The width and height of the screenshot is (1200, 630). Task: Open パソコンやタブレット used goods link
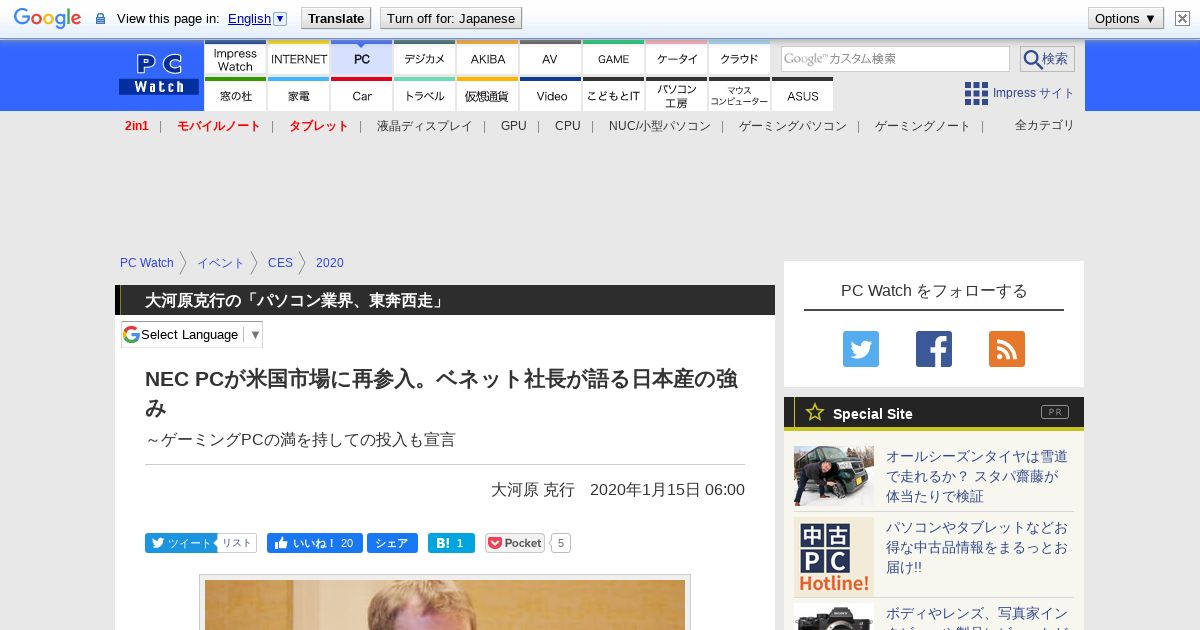tap(979, 547)
